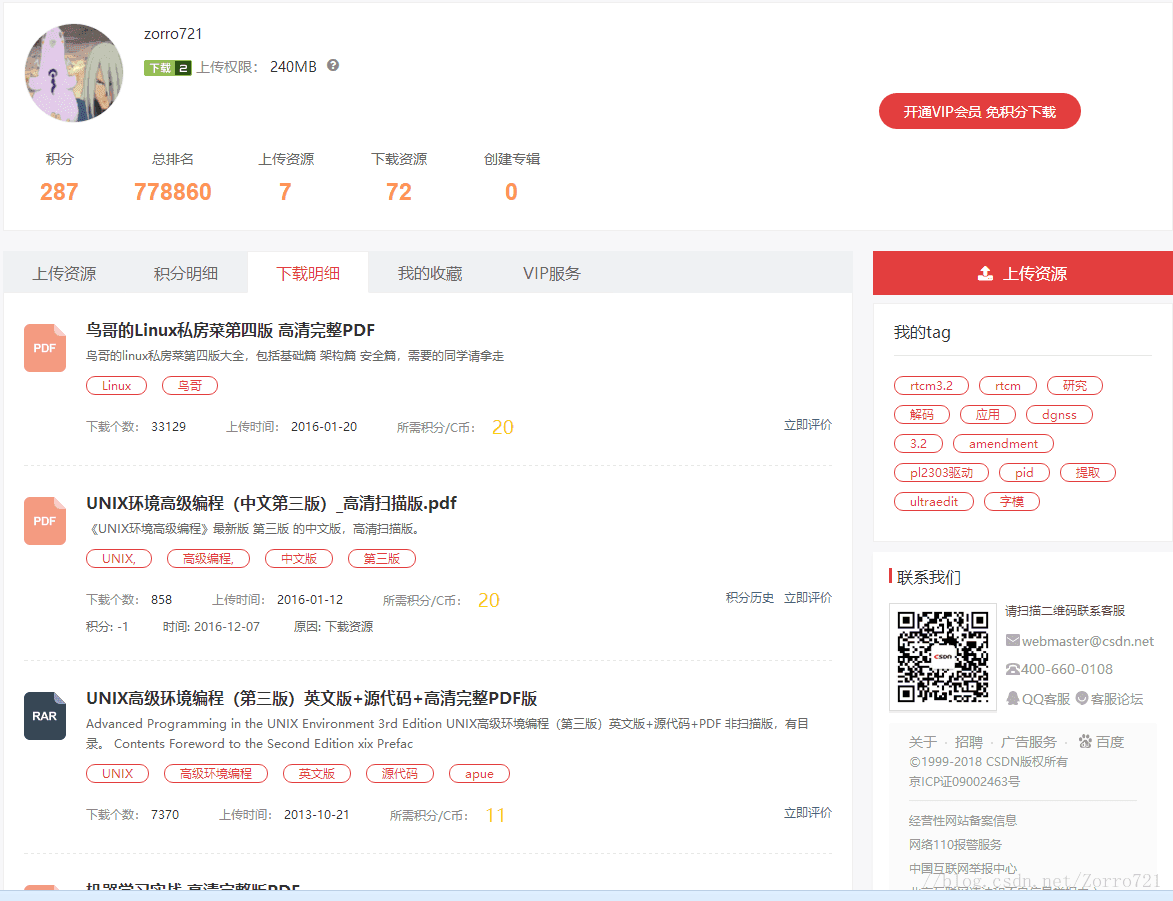This screenshot has width=1173, height=901.
Task: Click the pid tag
Action: coord(1024,473)
